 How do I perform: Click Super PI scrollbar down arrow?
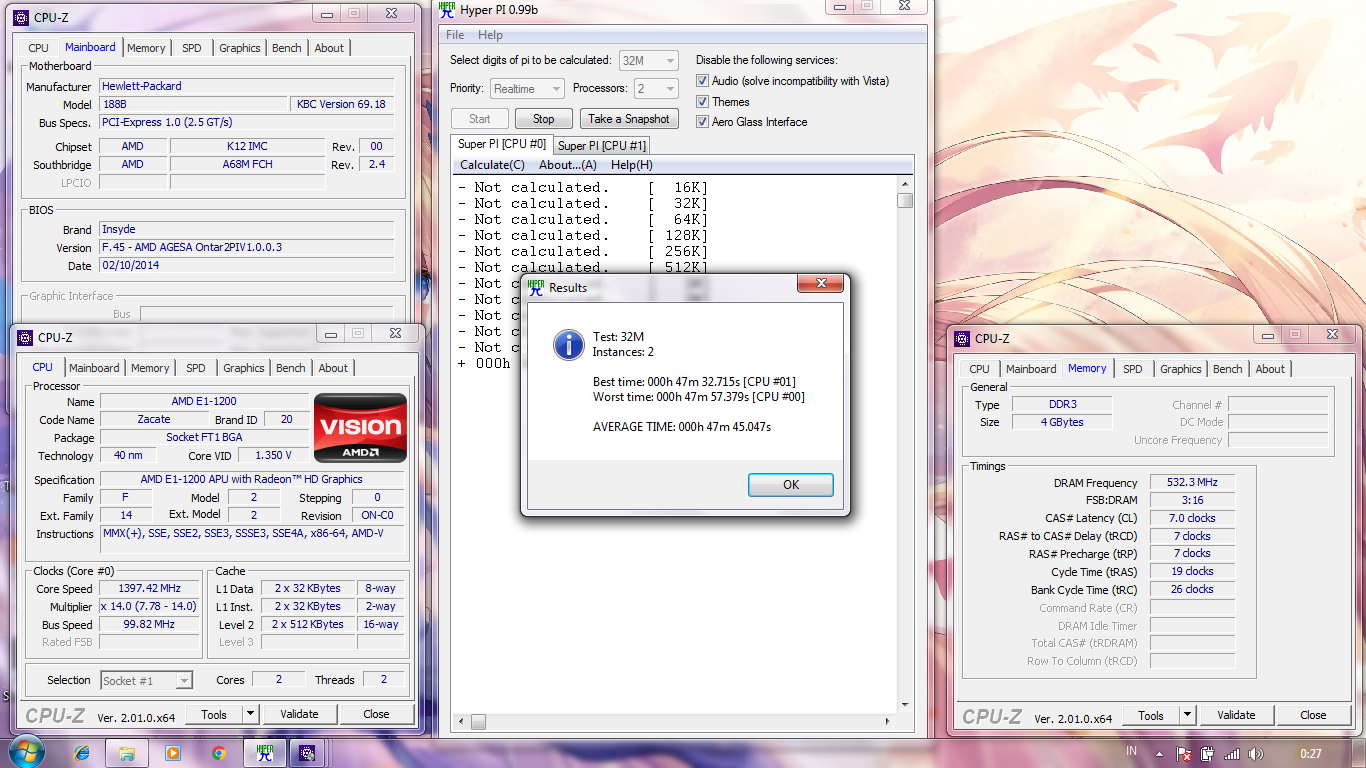[x=905, y=706]
